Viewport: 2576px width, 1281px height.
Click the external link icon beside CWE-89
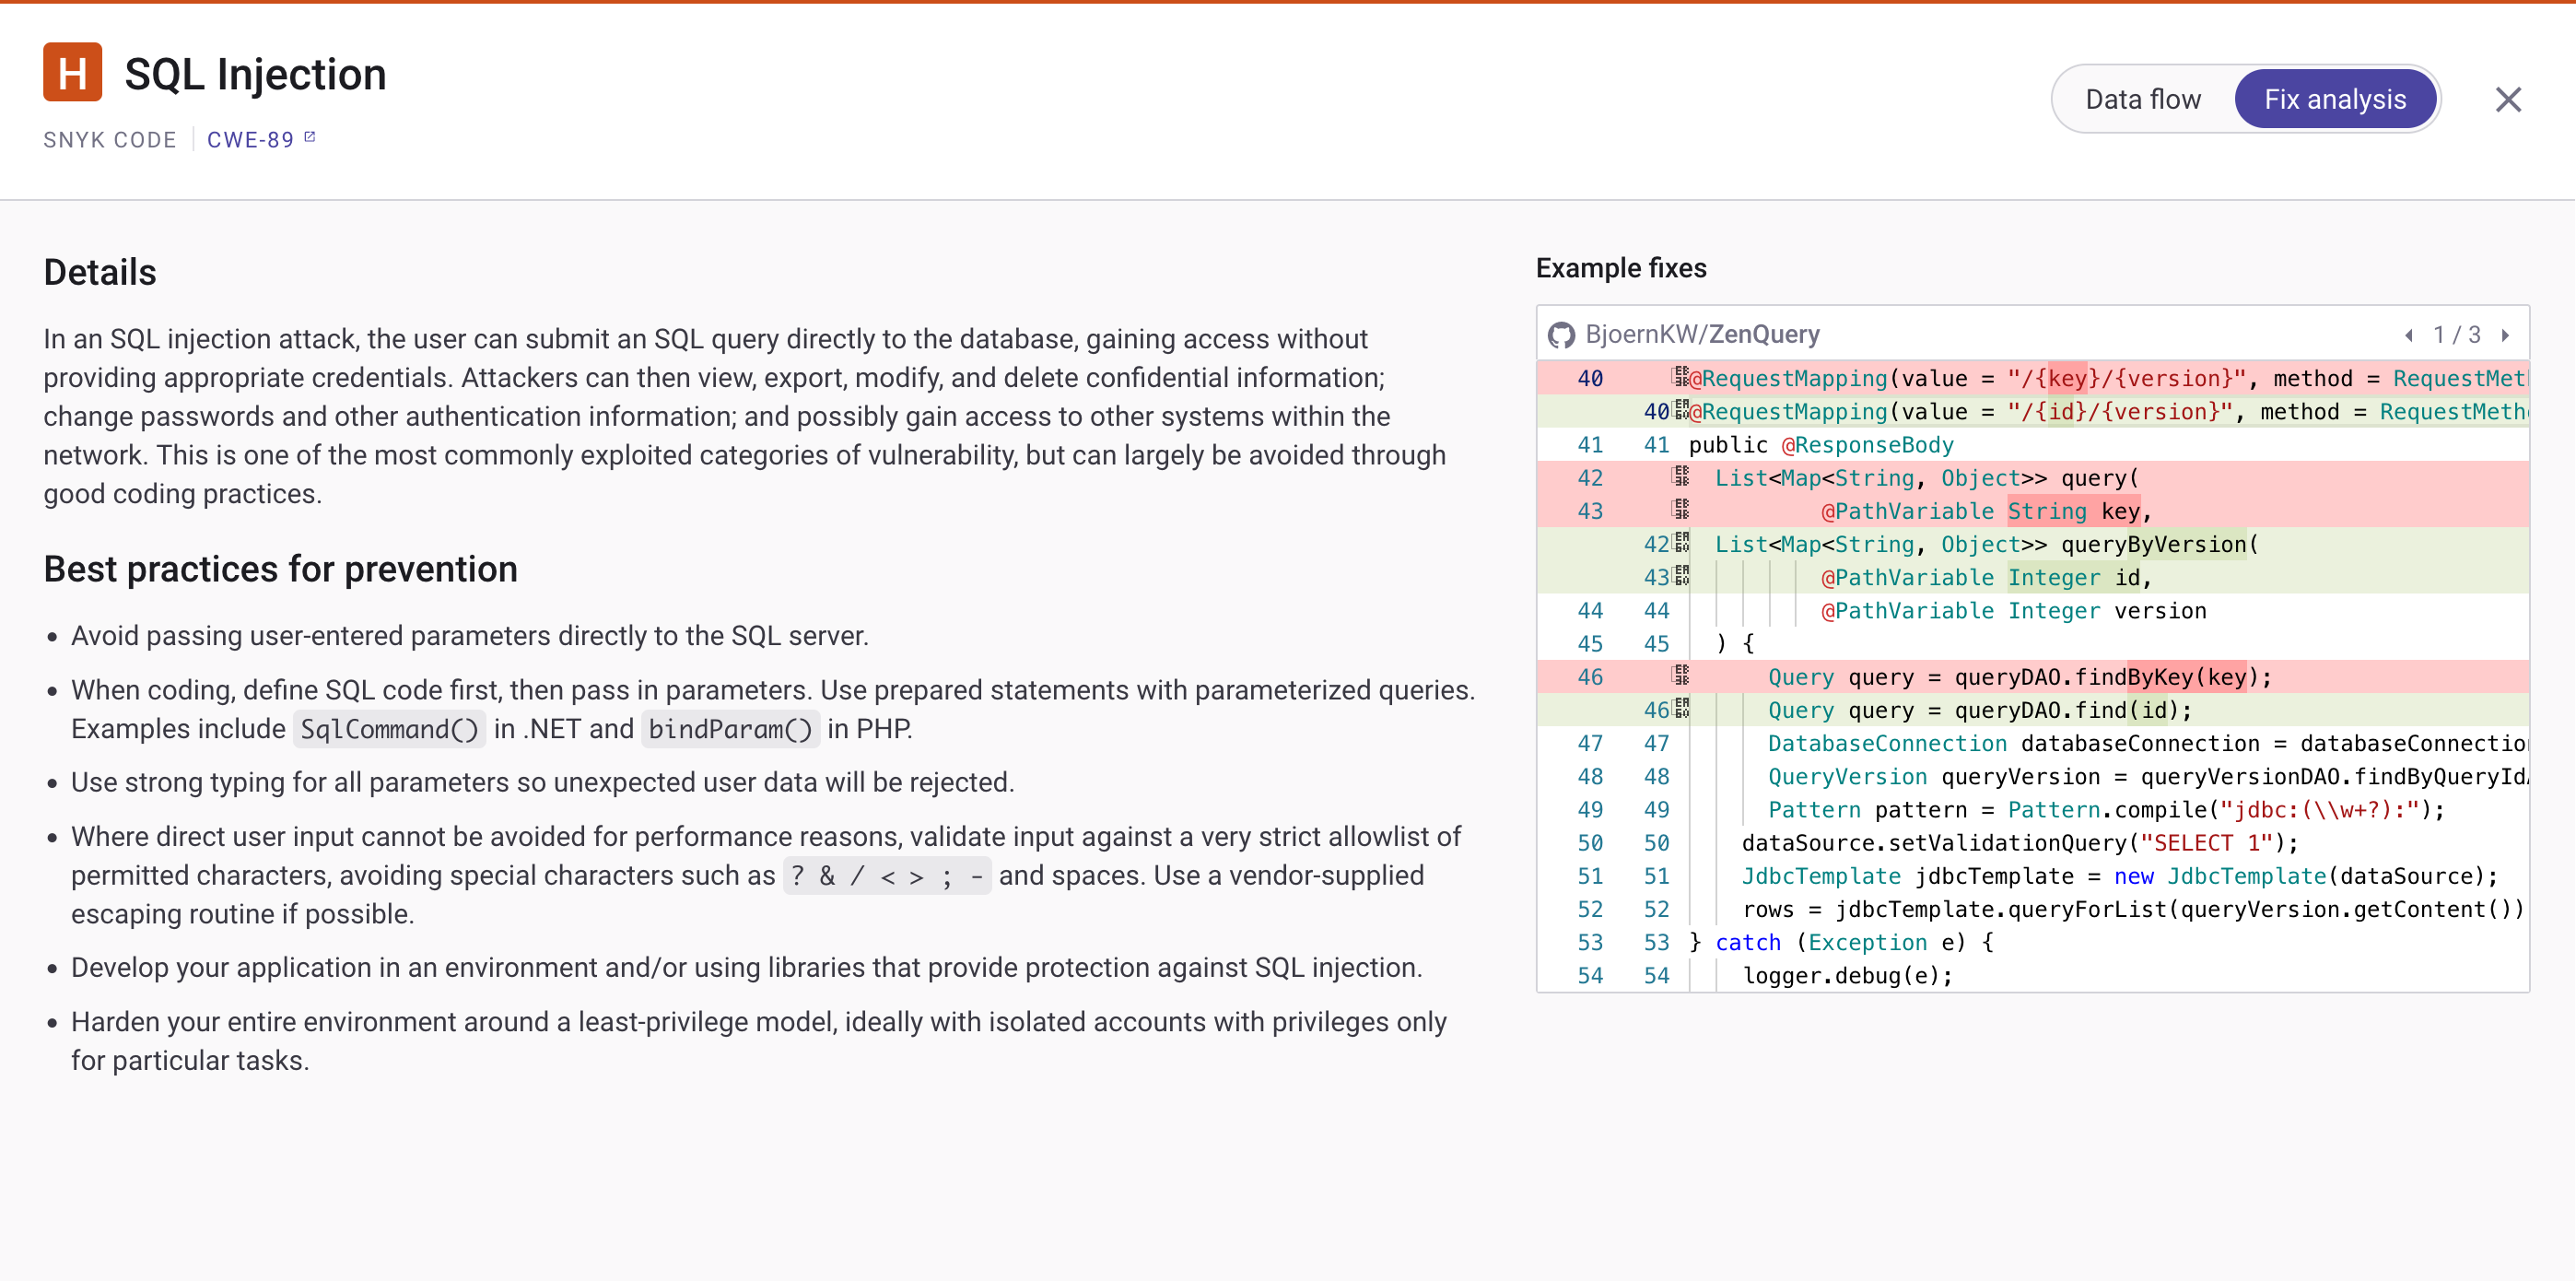click(x=310, y=138)
